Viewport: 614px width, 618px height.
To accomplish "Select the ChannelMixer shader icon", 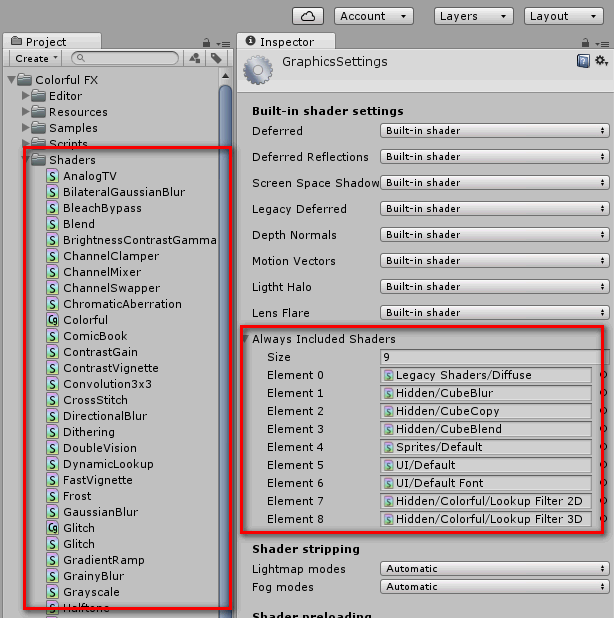I will (x=52, y=272).
